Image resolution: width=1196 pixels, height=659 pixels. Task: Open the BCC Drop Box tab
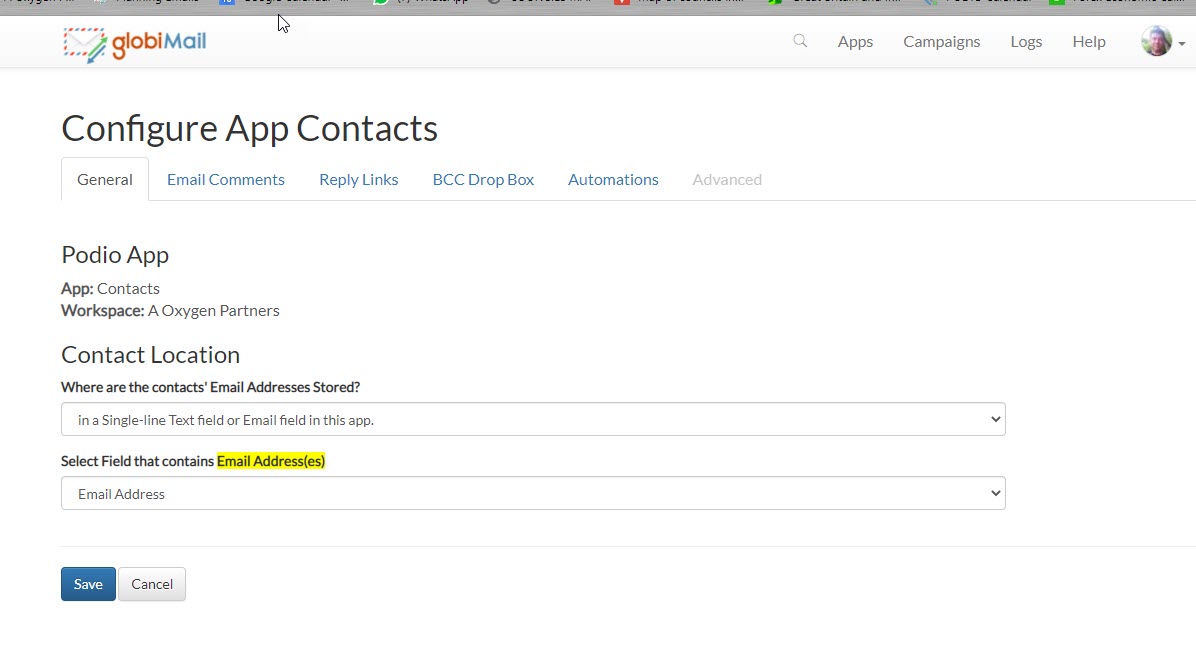pyautogui.click(x=483, y=179)
